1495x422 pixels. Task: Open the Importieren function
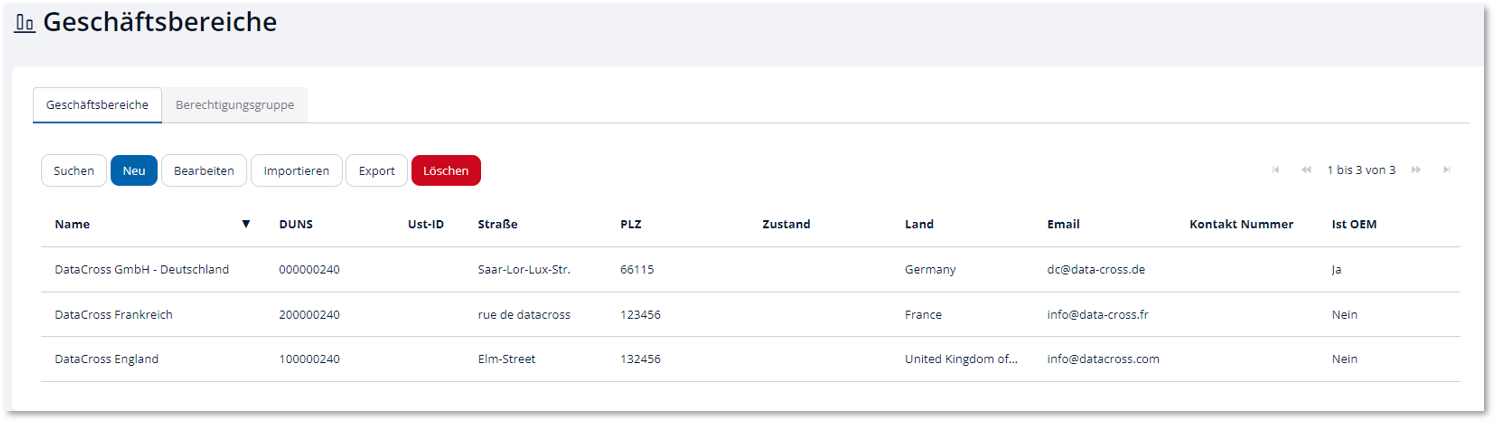pyautogui.click(x=296, y=171)
